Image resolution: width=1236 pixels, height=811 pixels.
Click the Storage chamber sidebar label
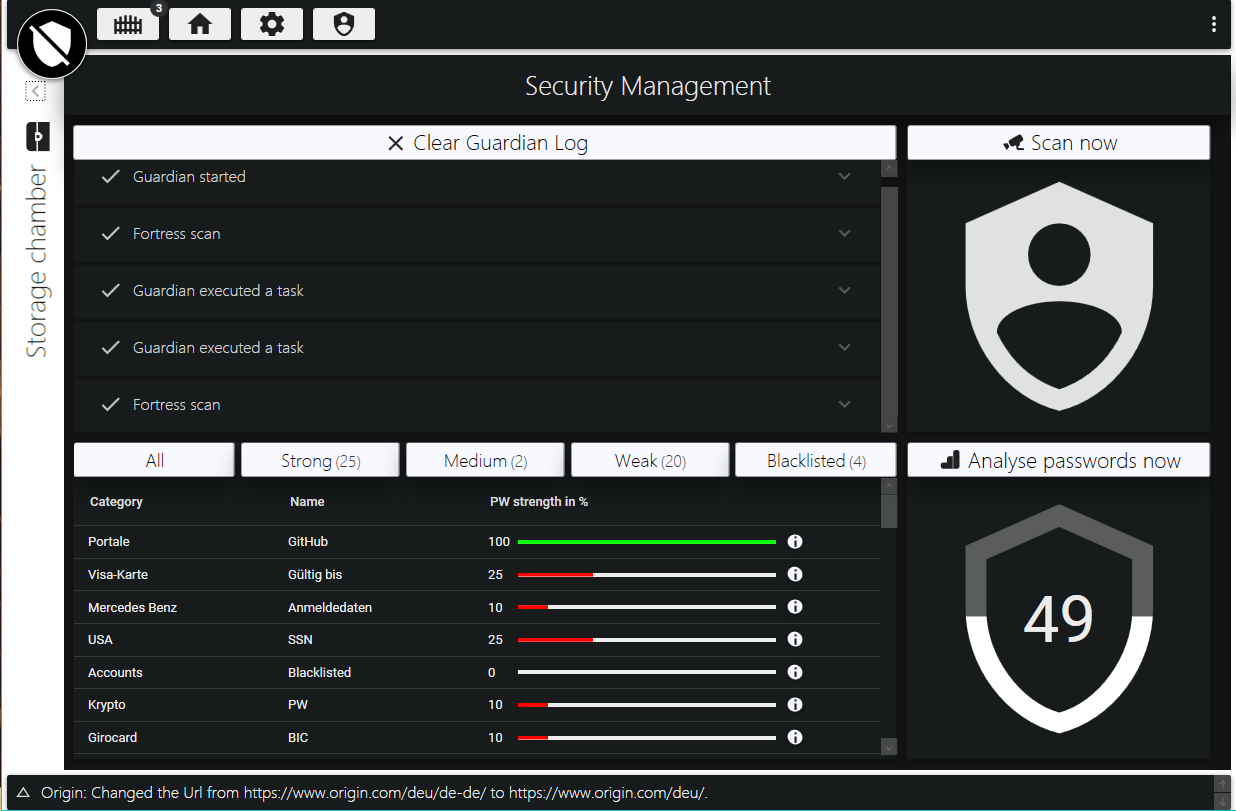click(37, 261)
